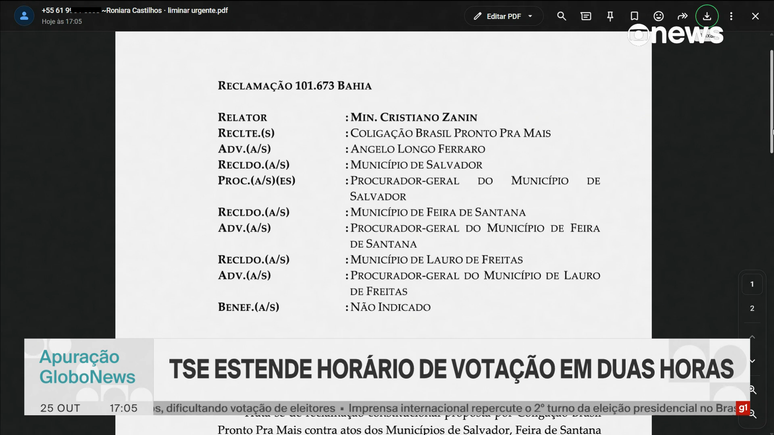774x435 pixels.
Task: Click the text 'Não Indicado'
Action: pyautogui.click(x=390, y=307)
